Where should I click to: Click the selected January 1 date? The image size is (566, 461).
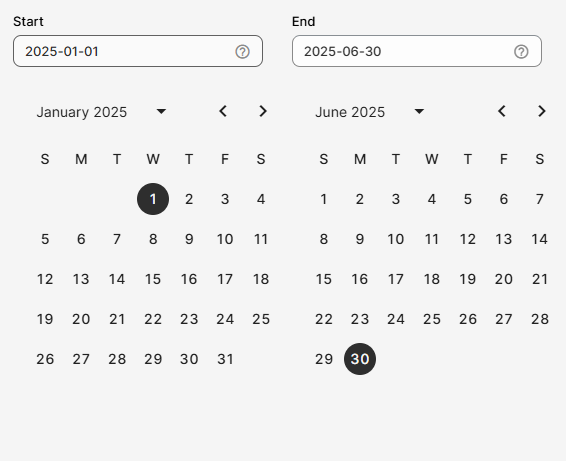click(153, 199)
